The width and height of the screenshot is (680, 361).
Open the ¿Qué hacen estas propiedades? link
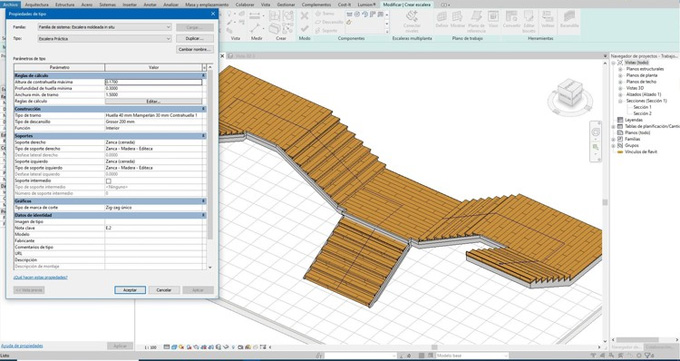(x=40, y=277)
